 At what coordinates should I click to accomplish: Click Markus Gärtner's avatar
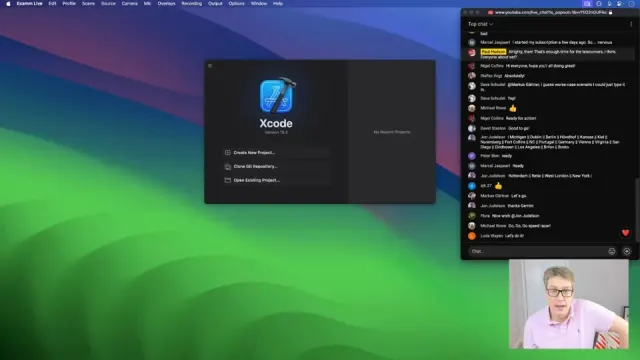click(x=472, y=196)
